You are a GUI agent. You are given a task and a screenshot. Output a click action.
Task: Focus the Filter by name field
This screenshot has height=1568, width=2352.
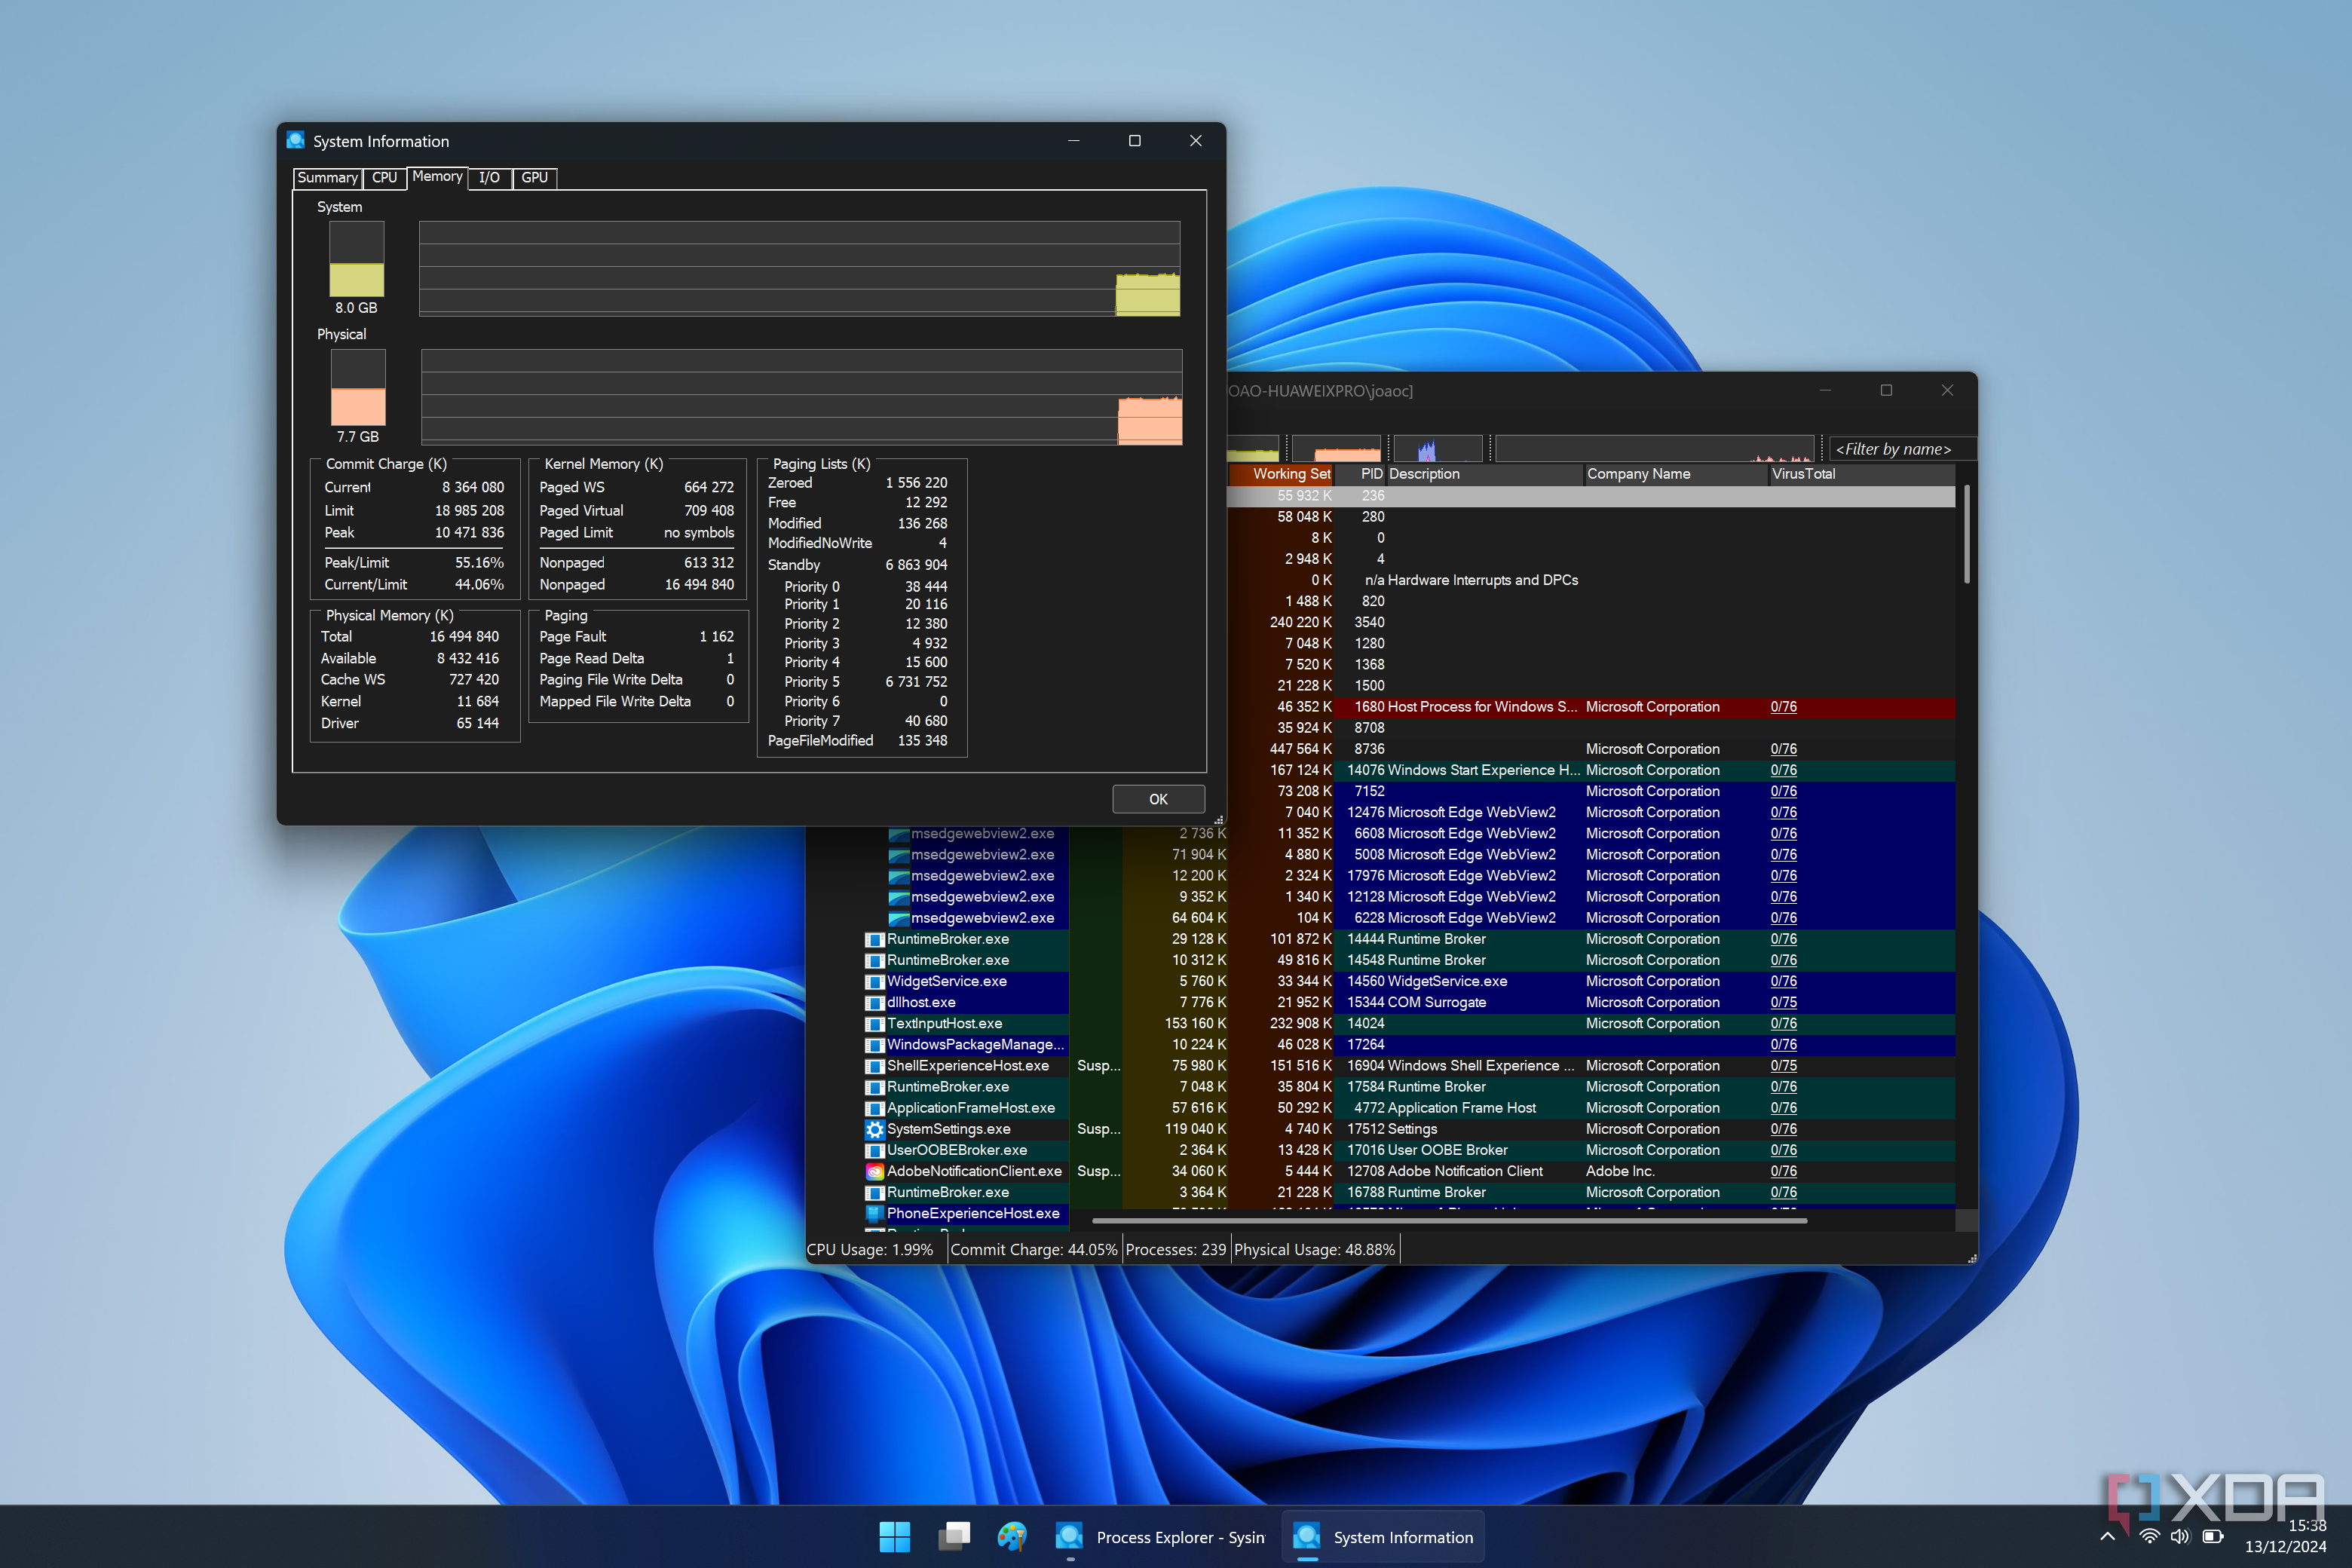(x=1902, y=449)
